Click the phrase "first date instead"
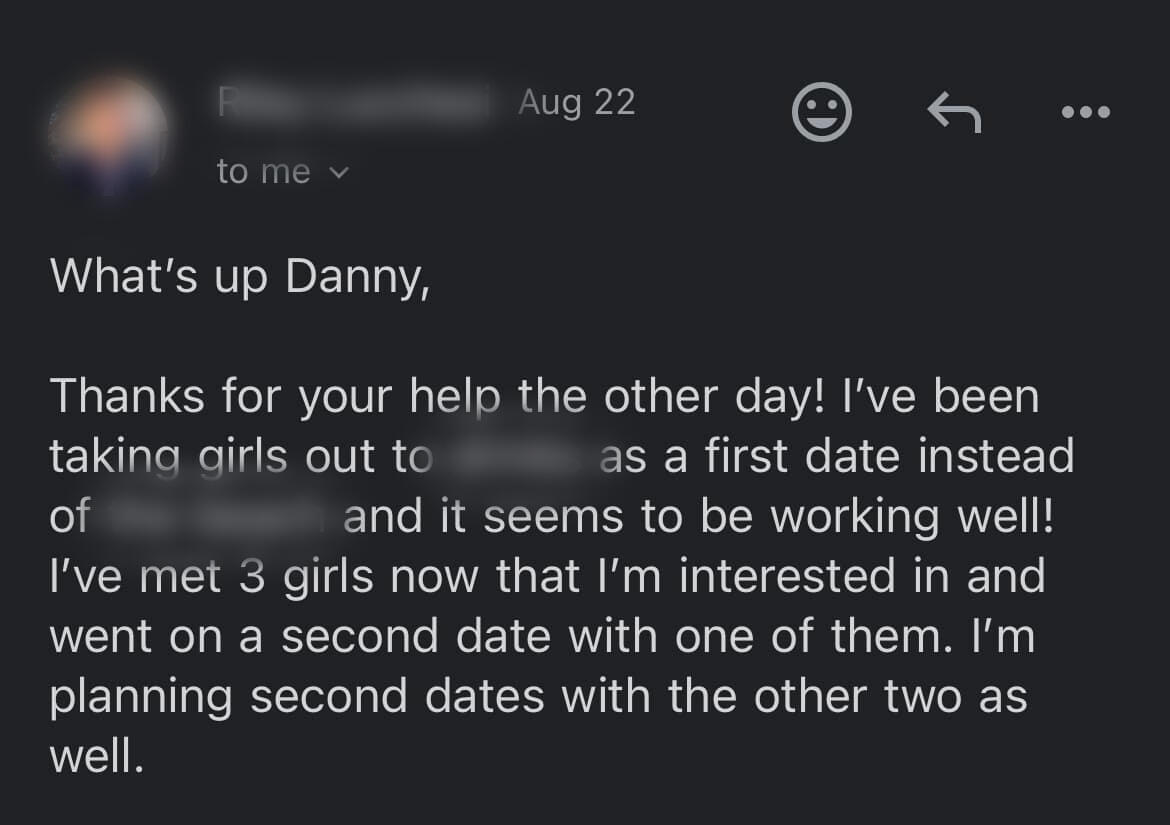The height and width of the screenshot is (825, 1170). (889, 457)
